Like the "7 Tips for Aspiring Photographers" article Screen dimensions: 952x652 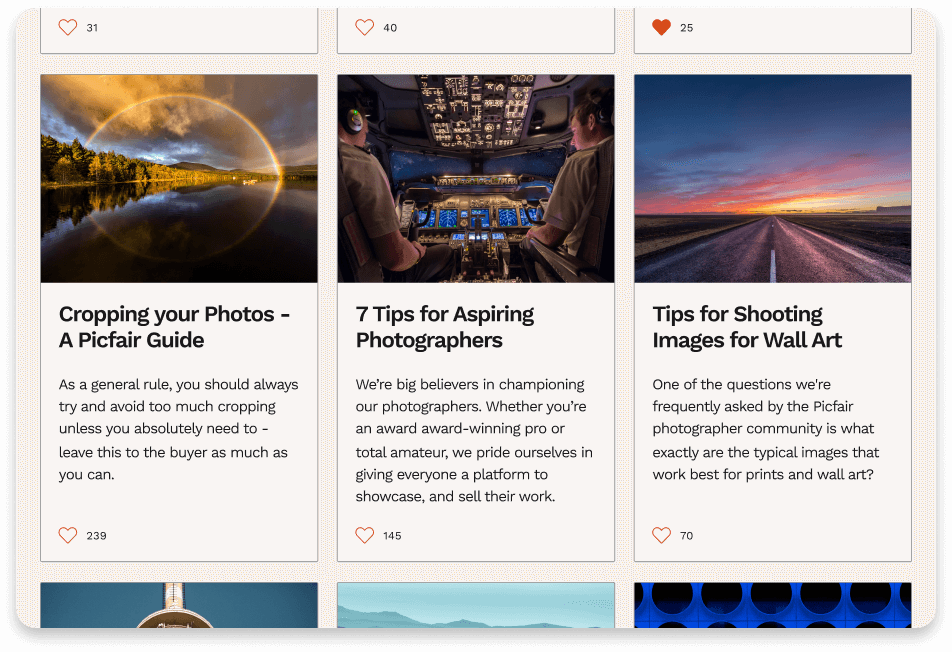tap(365, 535)
